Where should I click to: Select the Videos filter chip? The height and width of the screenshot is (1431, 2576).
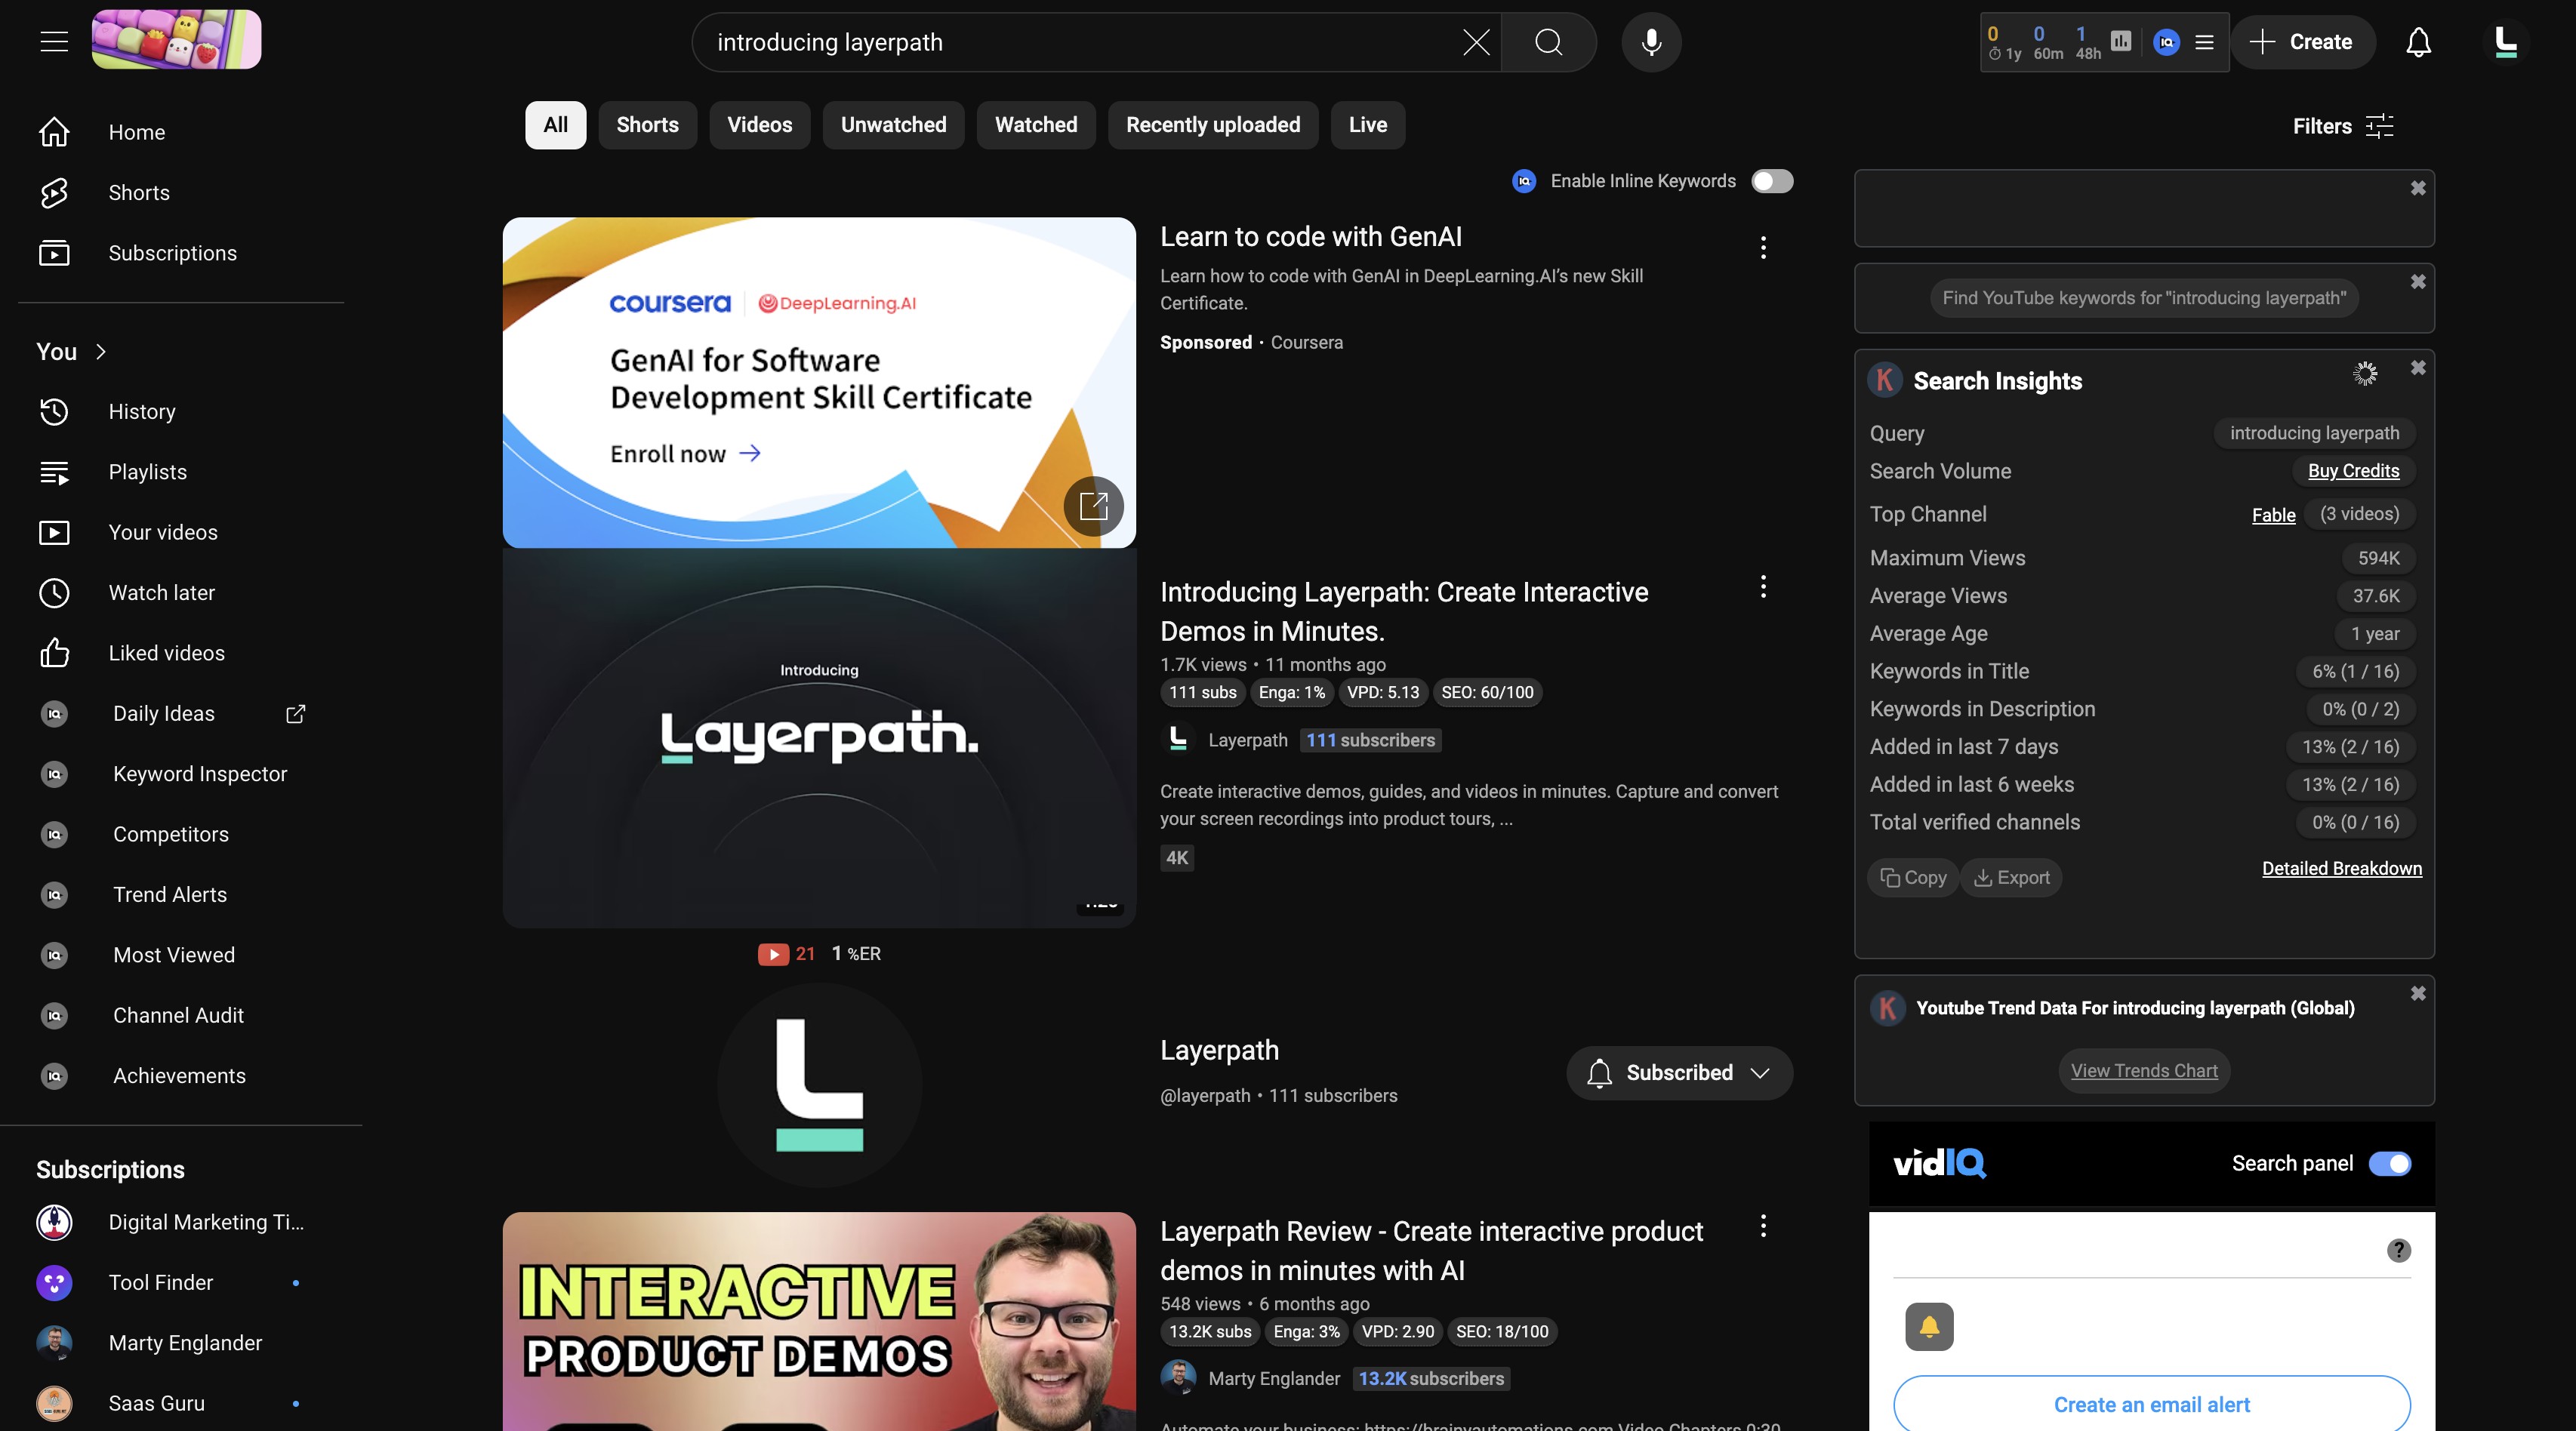click(759, 125)
